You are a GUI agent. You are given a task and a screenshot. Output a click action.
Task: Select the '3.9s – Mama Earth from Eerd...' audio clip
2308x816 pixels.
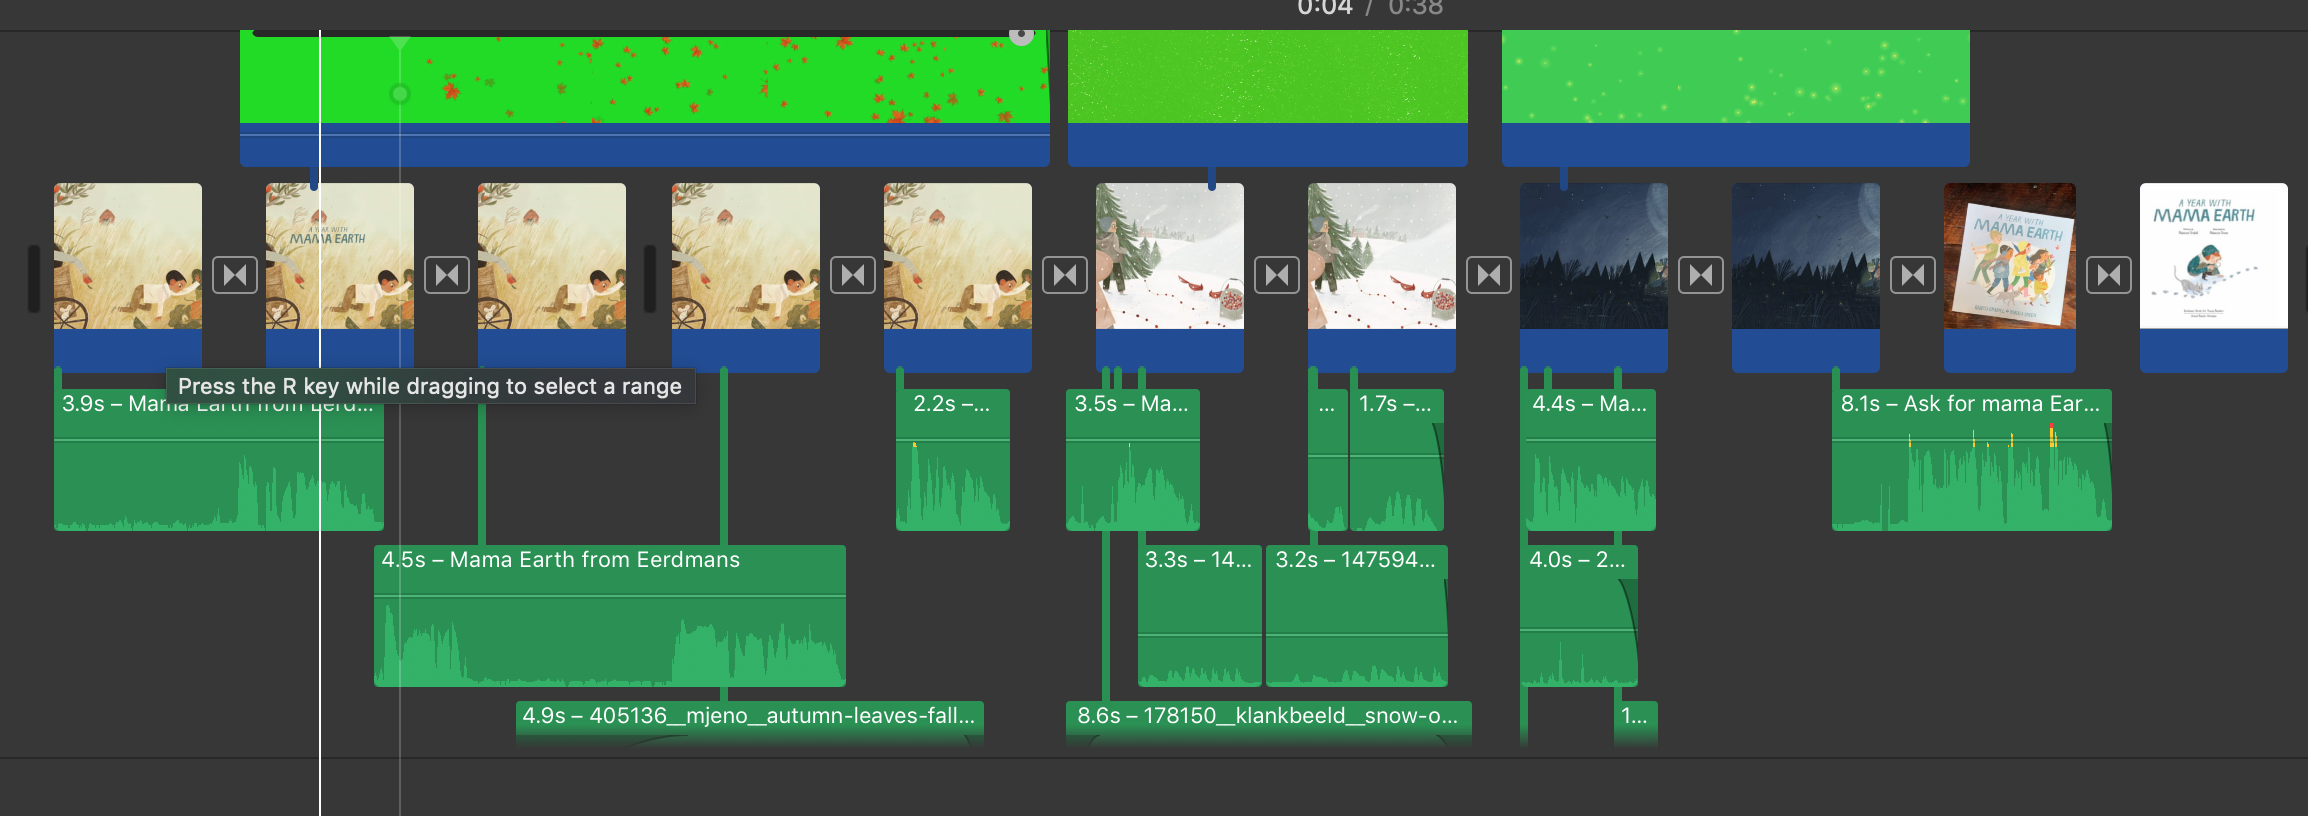pyautogui.click(x=219, y=460)
